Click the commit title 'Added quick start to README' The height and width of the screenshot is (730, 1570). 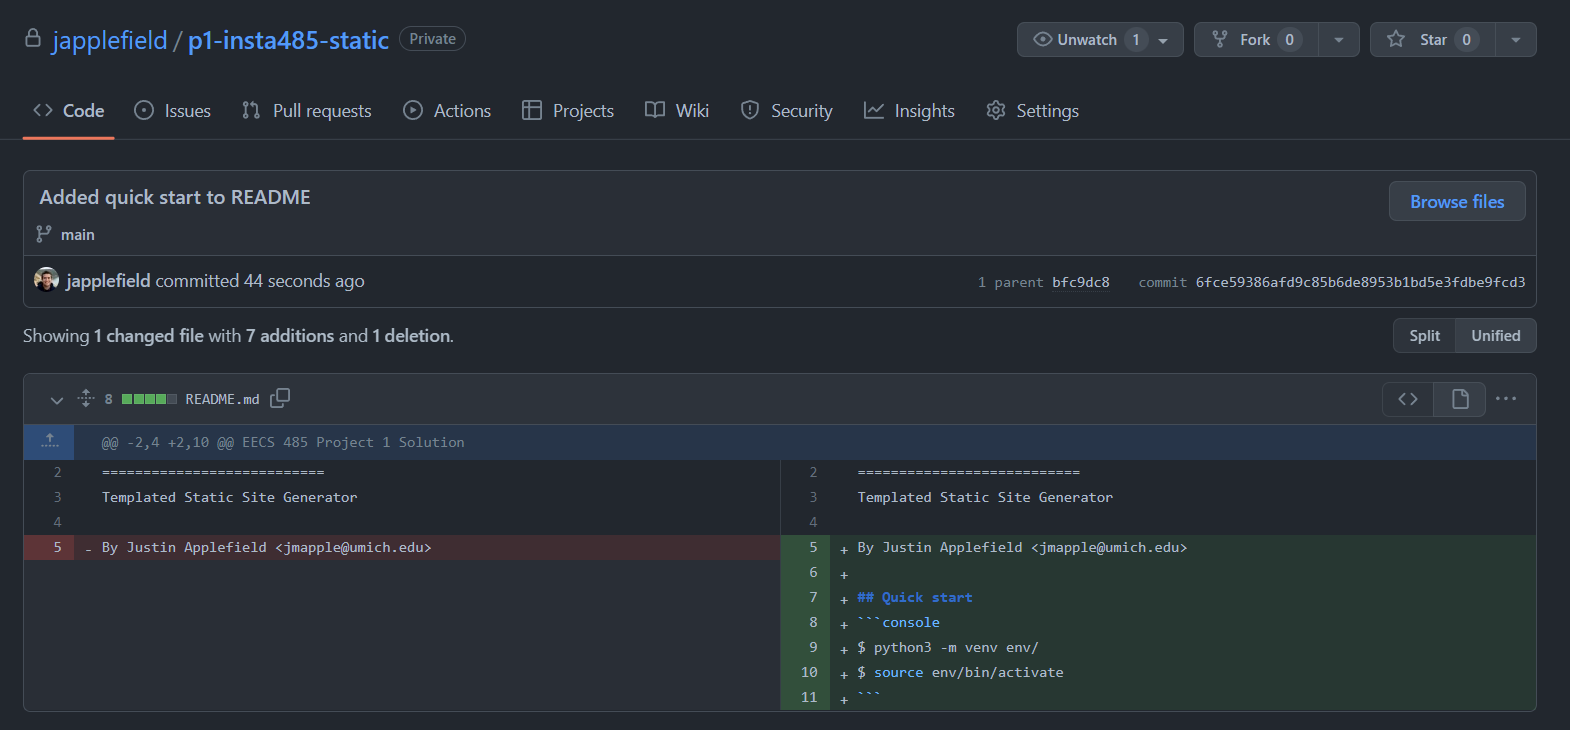175,197
